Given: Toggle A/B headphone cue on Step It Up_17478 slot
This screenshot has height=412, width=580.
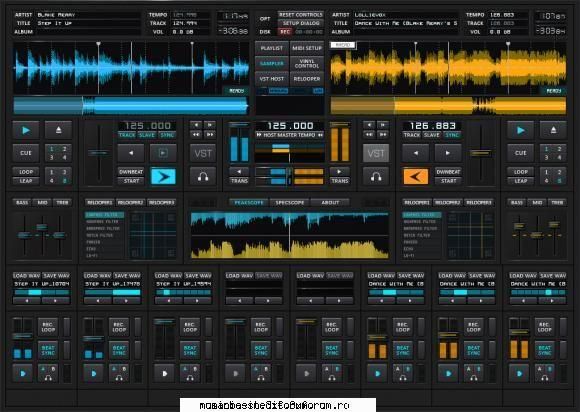Looking at the screenshot, I should 119,374.
